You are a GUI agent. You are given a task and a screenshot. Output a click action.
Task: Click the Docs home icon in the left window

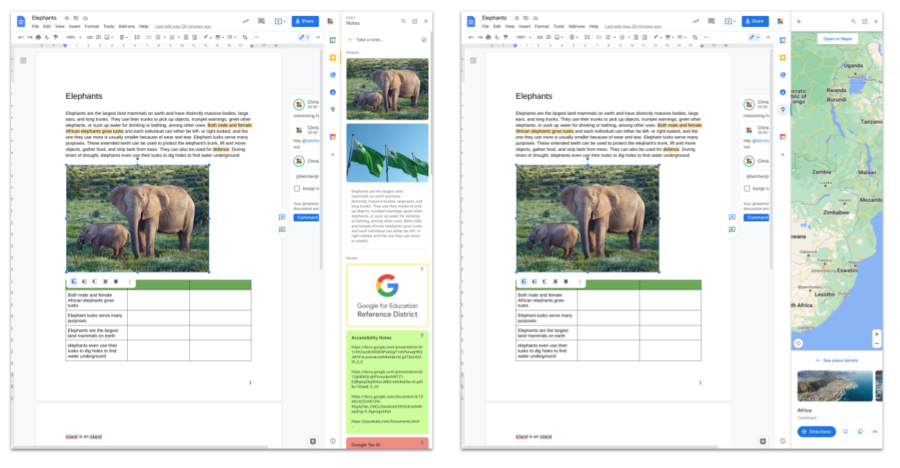(21, 22)
